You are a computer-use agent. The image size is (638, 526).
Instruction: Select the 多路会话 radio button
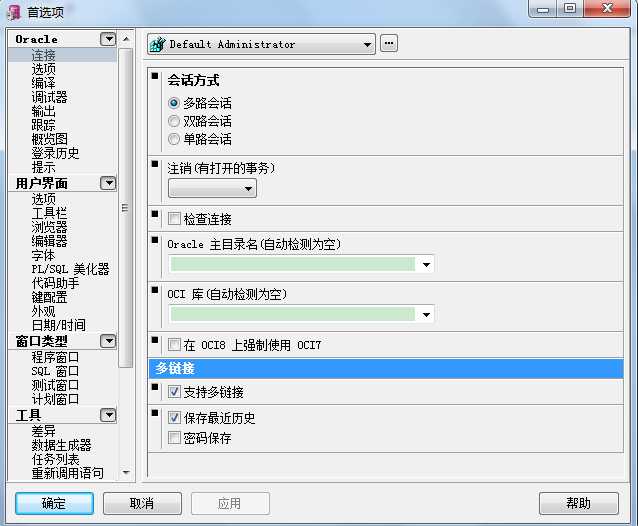[x=174, y=103]
